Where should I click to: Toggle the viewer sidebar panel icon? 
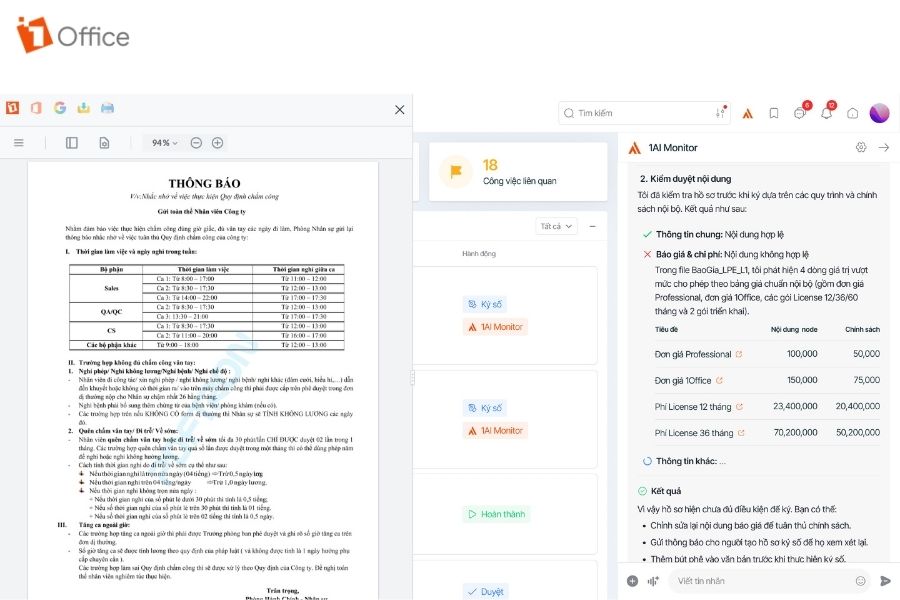(x=72, y=142)
